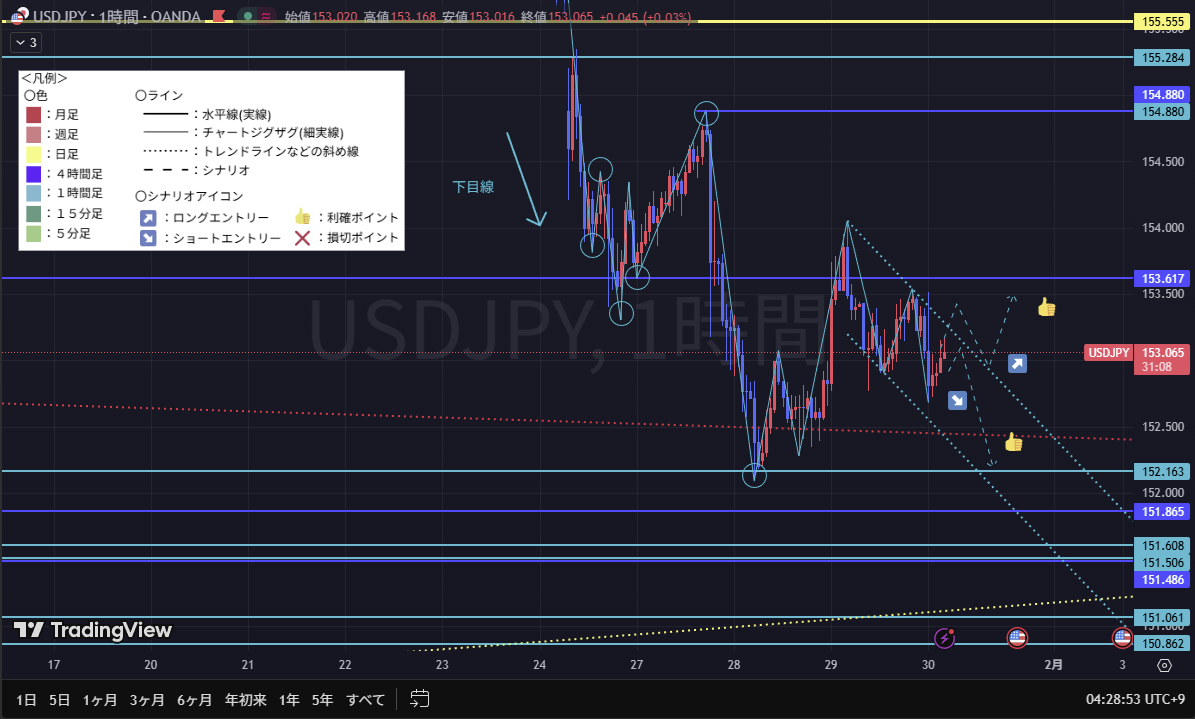Click the purple lightning event marker
1195x719 pixels.
pyautogui.click(x=945, y=638)
